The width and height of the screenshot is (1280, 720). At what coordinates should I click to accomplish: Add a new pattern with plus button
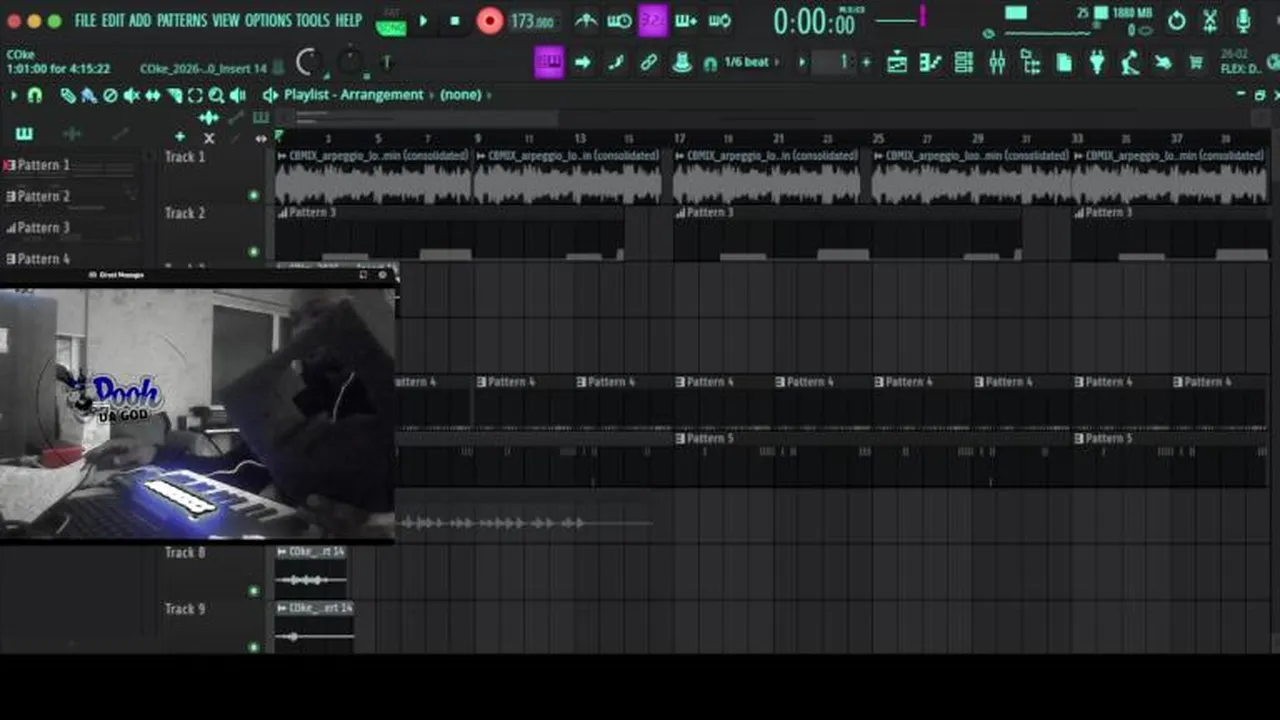coord(866,62)
